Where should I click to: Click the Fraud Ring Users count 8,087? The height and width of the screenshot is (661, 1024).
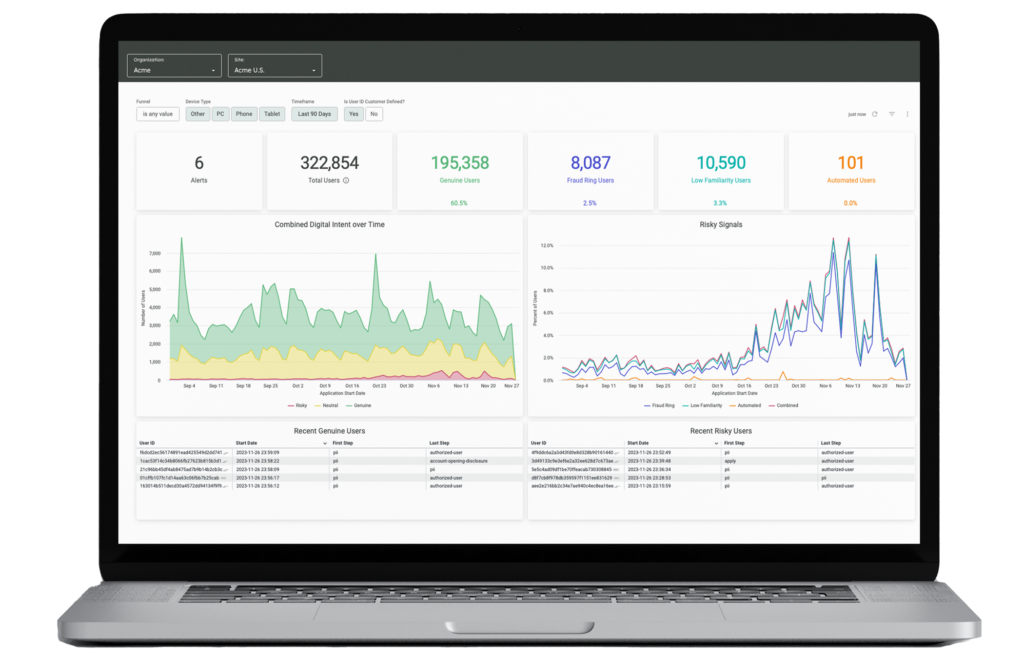(590, 163)
